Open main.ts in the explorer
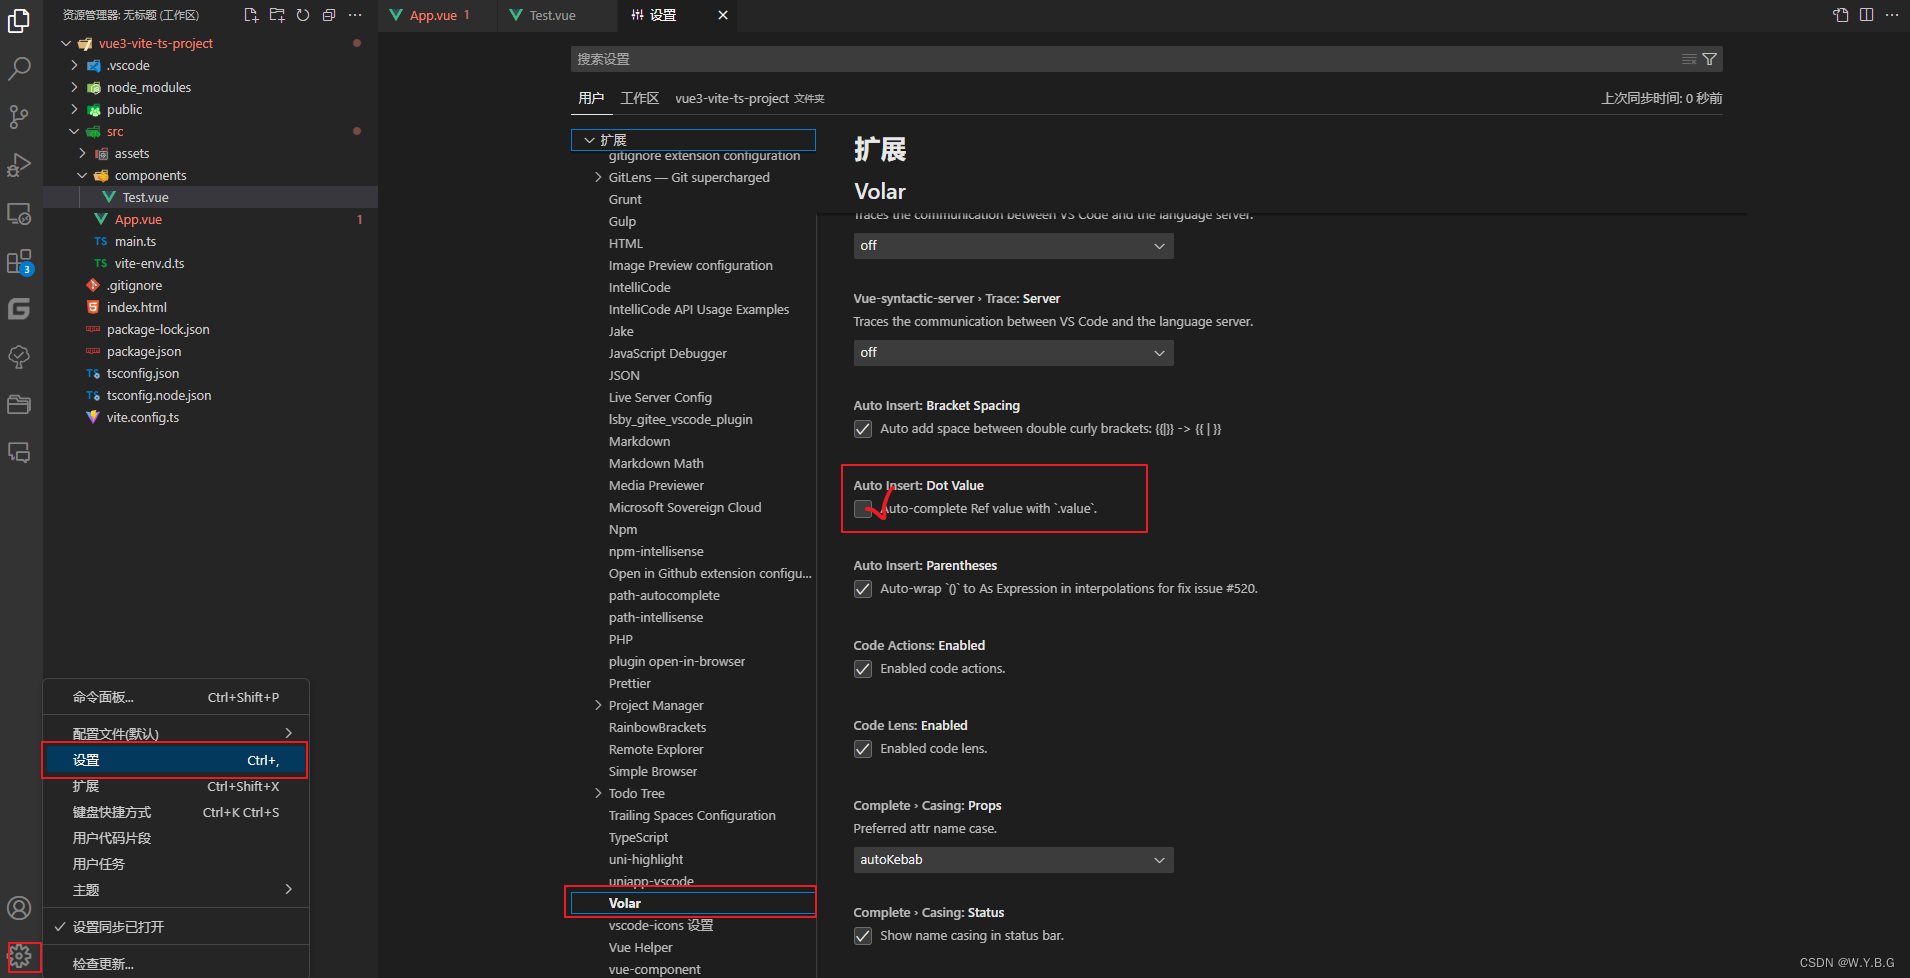The image size is (1910, 978). (x=135, y=241)
